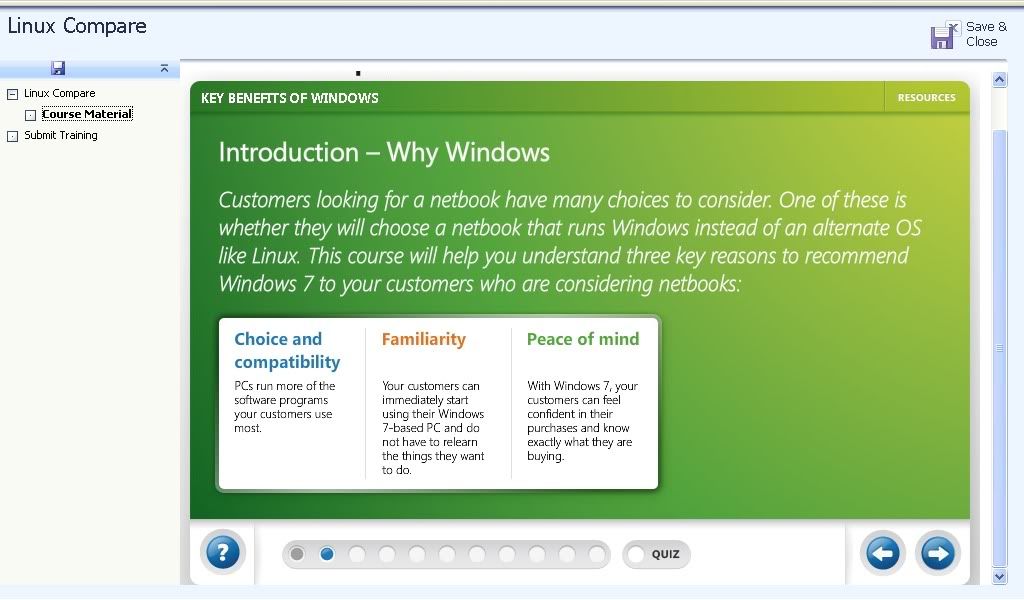Viewport: 1024px width, 600px height.
Task: Click the scroll up arrow of the vertical scrollbar
Action: click(x=999, y=80)
